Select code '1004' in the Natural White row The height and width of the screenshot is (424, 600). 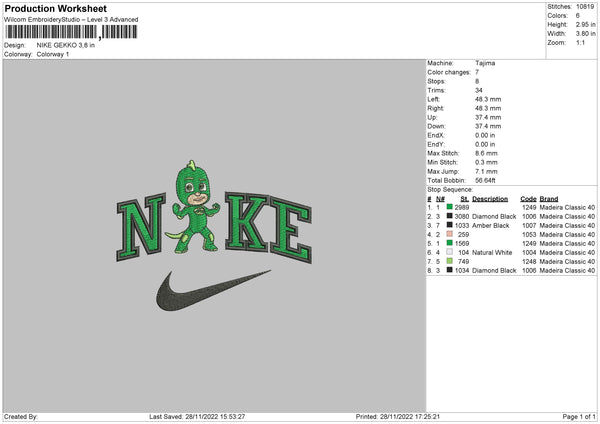529,252
